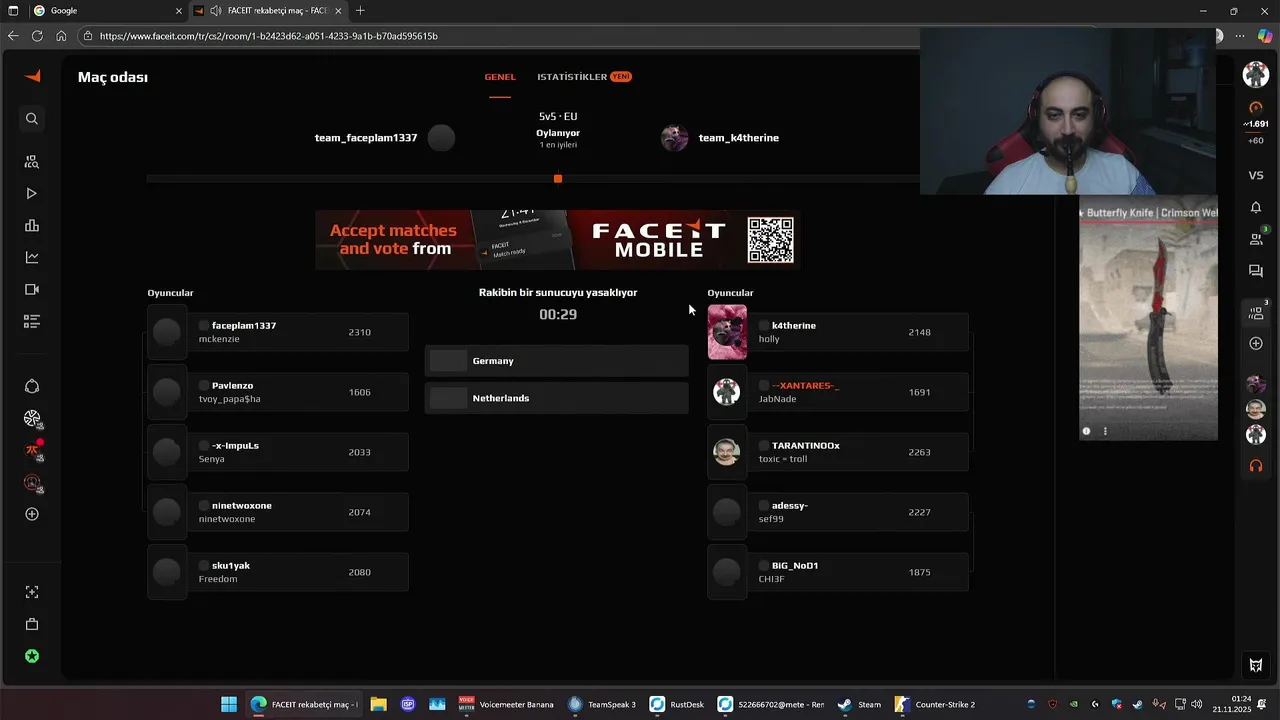Click the green star icon at sidebar bottom
Screen dimensions: 1280x720
(32, 657)
